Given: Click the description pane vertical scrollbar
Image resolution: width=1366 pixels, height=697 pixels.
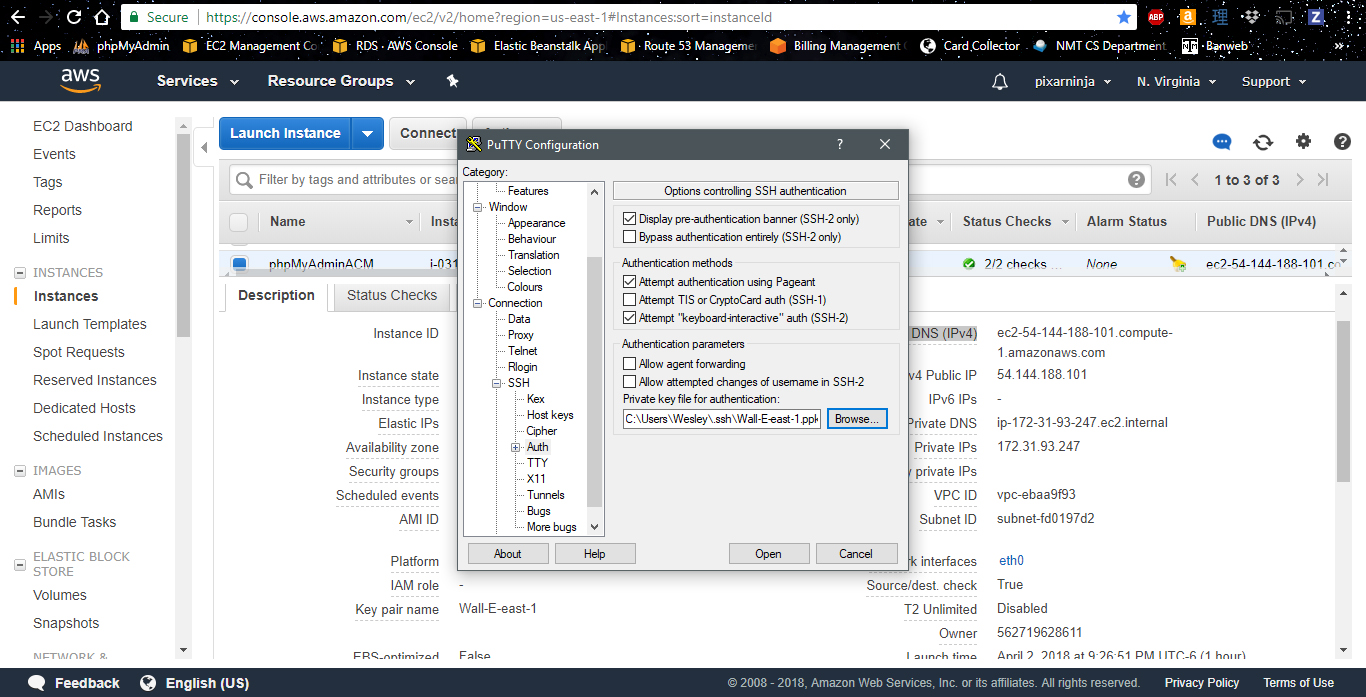Looking at the screenshot, I should (1344, 400).
